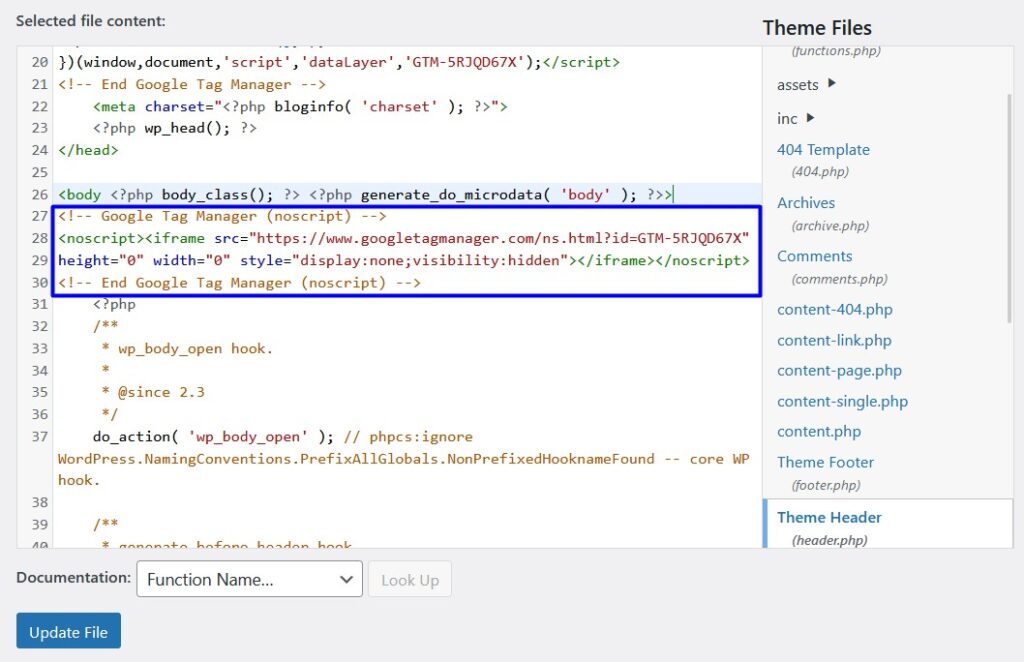The height and width of the screenshot is (662, 1024).
Task: Open content.php file
Action: point(819,432)
